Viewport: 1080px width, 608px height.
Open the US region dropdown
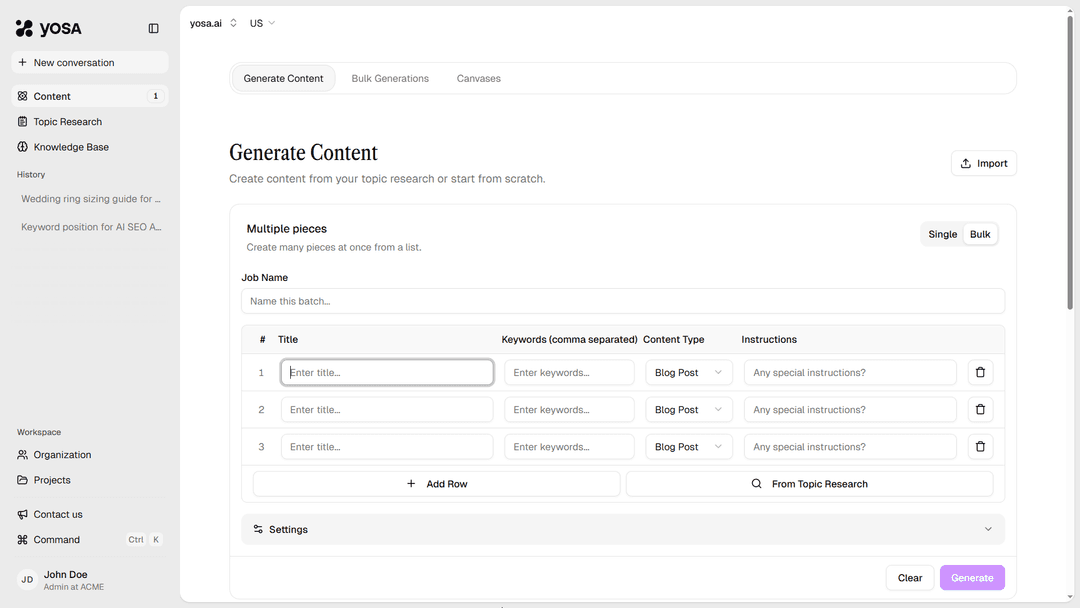coord(260,22)
